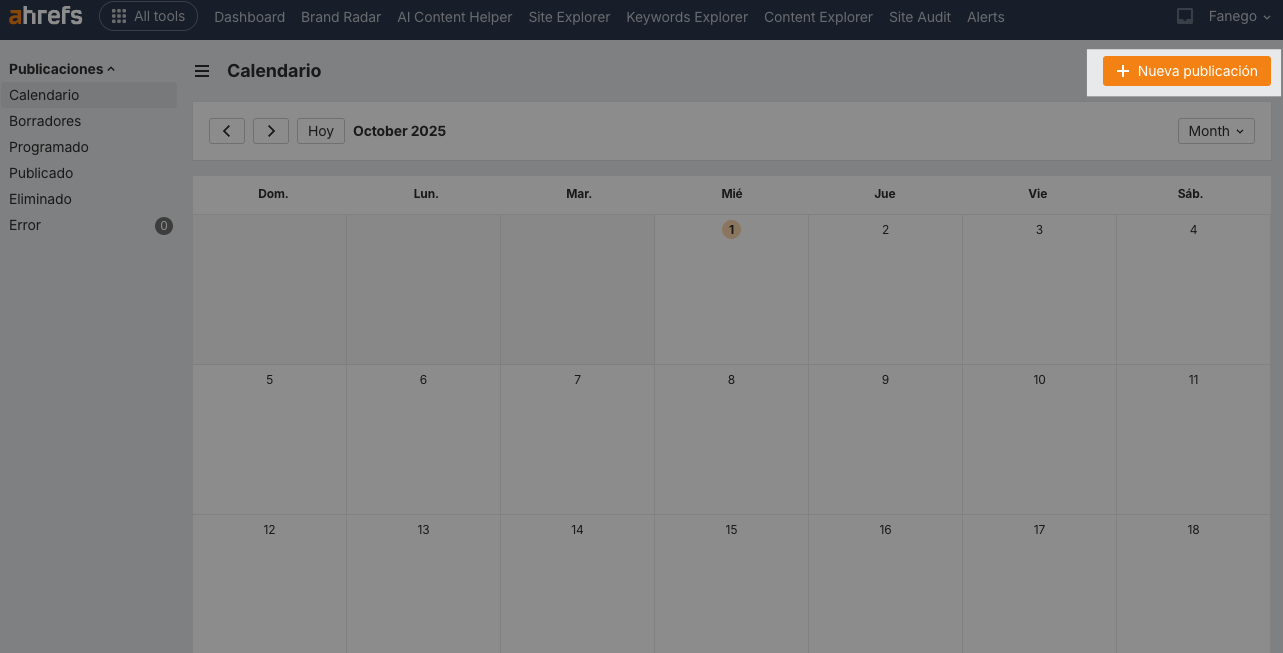Go to next month arrow

[271, 131]
